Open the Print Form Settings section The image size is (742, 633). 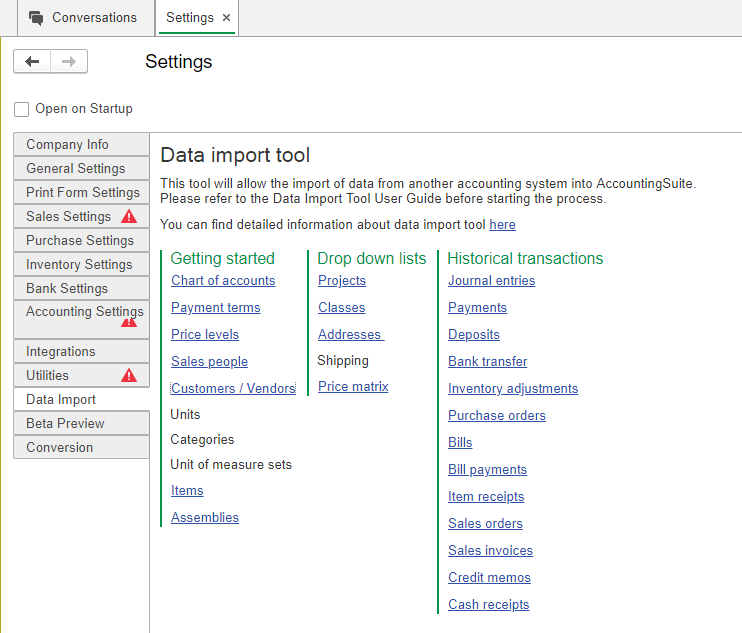pyautogui.click(x=81, y=193)
